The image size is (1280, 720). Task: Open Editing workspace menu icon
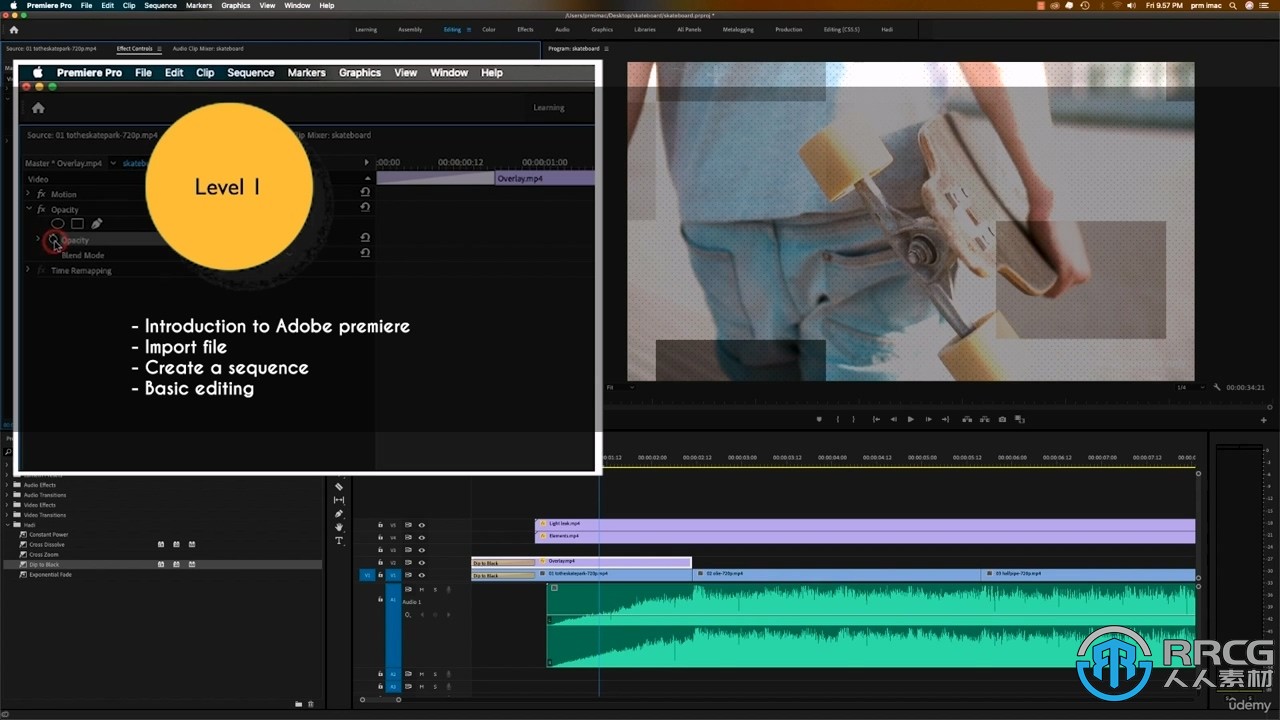[x=469, y=29]
